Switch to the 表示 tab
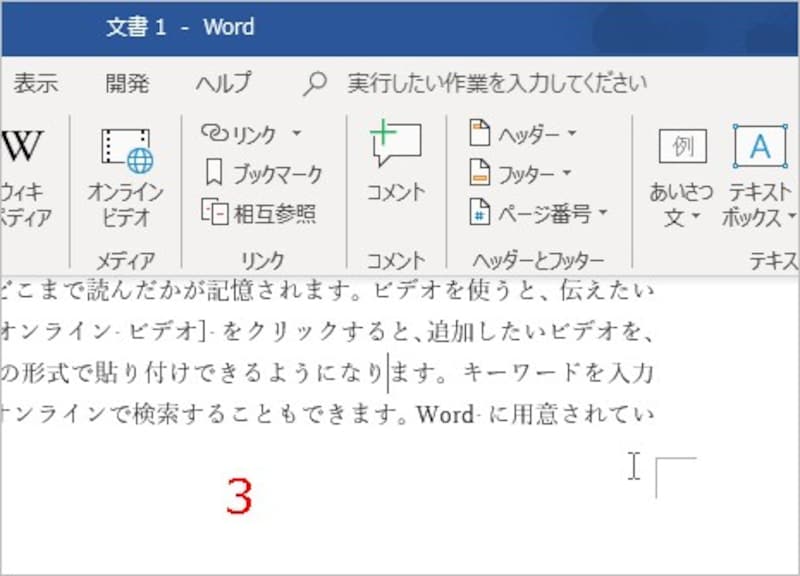The height and width of the screenshot is (576, 800). (x=36, y=83)
